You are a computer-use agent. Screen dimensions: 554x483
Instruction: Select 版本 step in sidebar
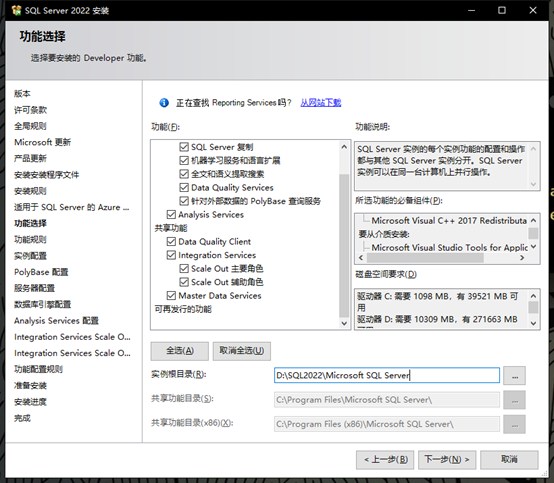(x=22, y=94)
